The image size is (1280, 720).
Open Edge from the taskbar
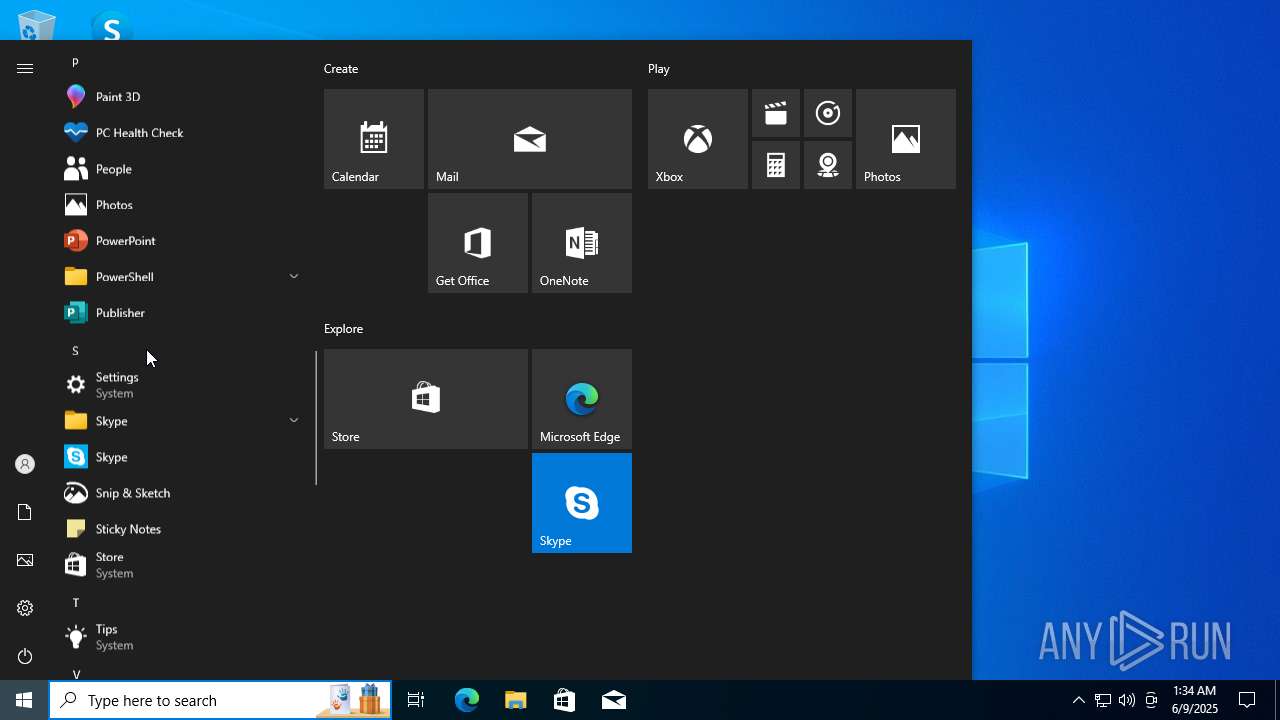click(467, 700)
